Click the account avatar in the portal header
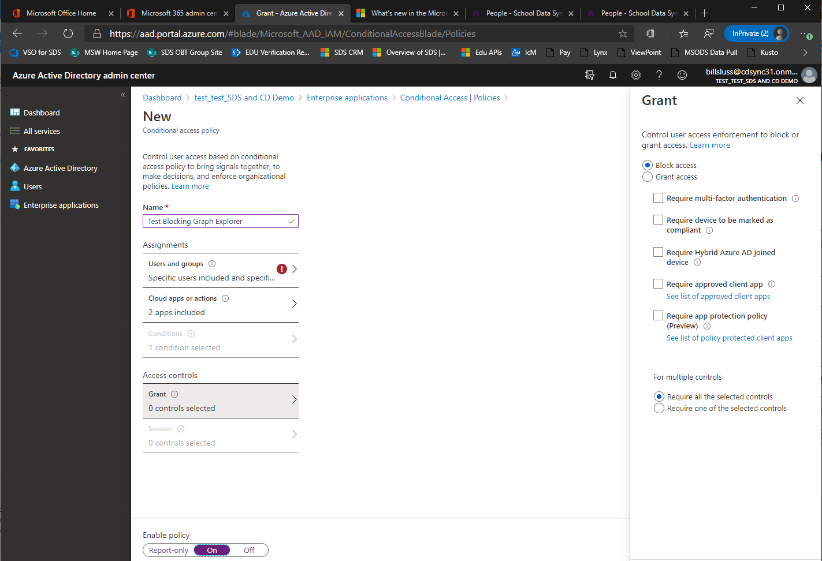 (809, 75)
